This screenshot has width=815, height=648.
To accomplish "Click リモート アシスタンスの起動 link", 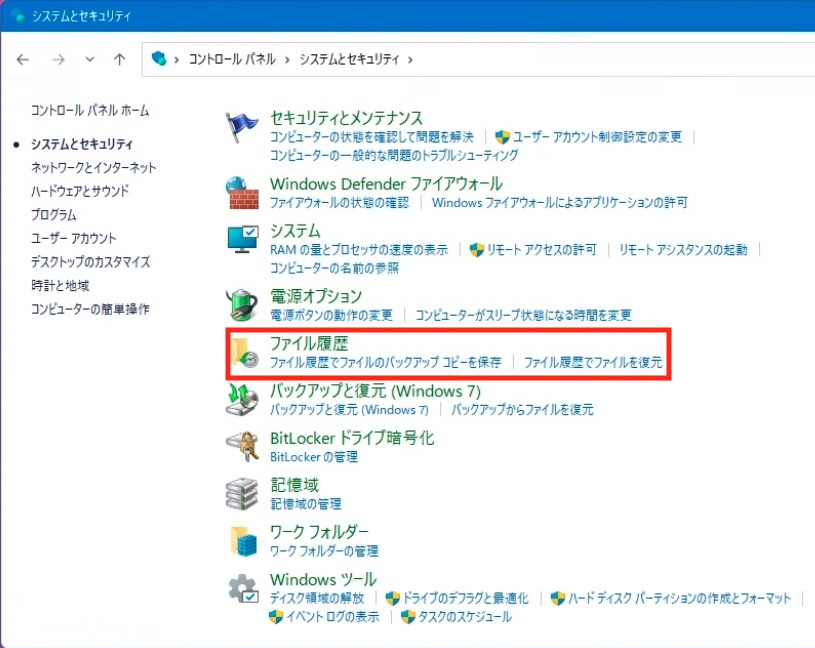I will [683, 250].
